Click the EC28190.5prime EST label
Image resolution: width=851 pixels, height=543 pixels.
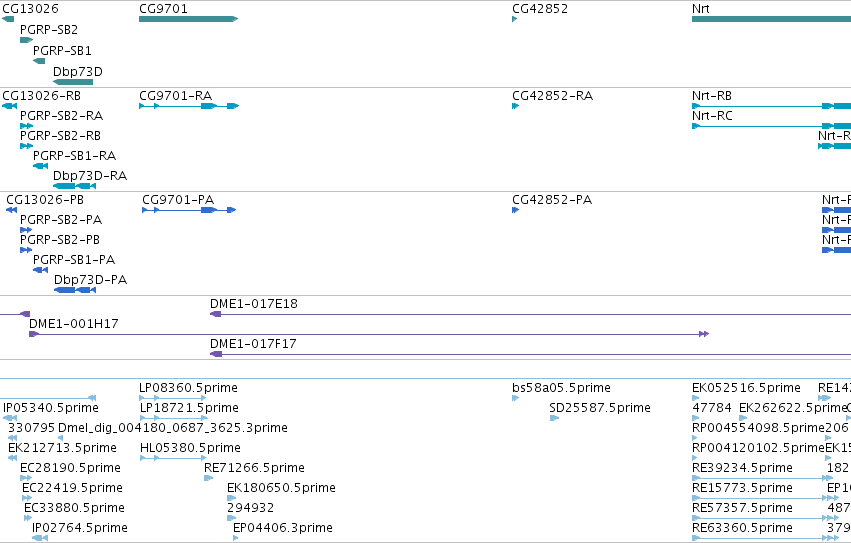(71, 469)
